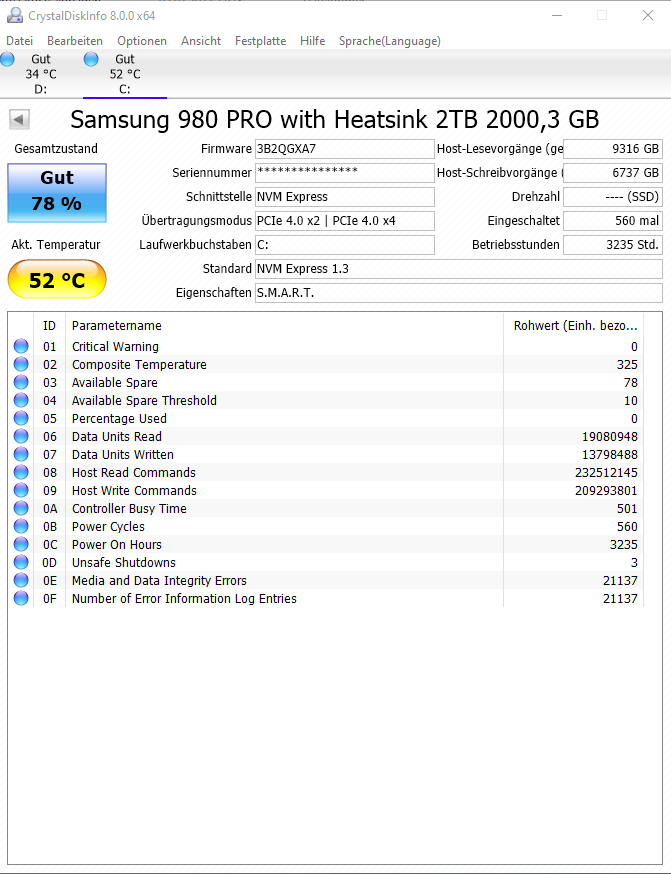Image resolution: width=671 pixels, height=874 pixels.
Task: Click the Eigenschaften field S.M.A.R.T.
Action: point(459,293)
